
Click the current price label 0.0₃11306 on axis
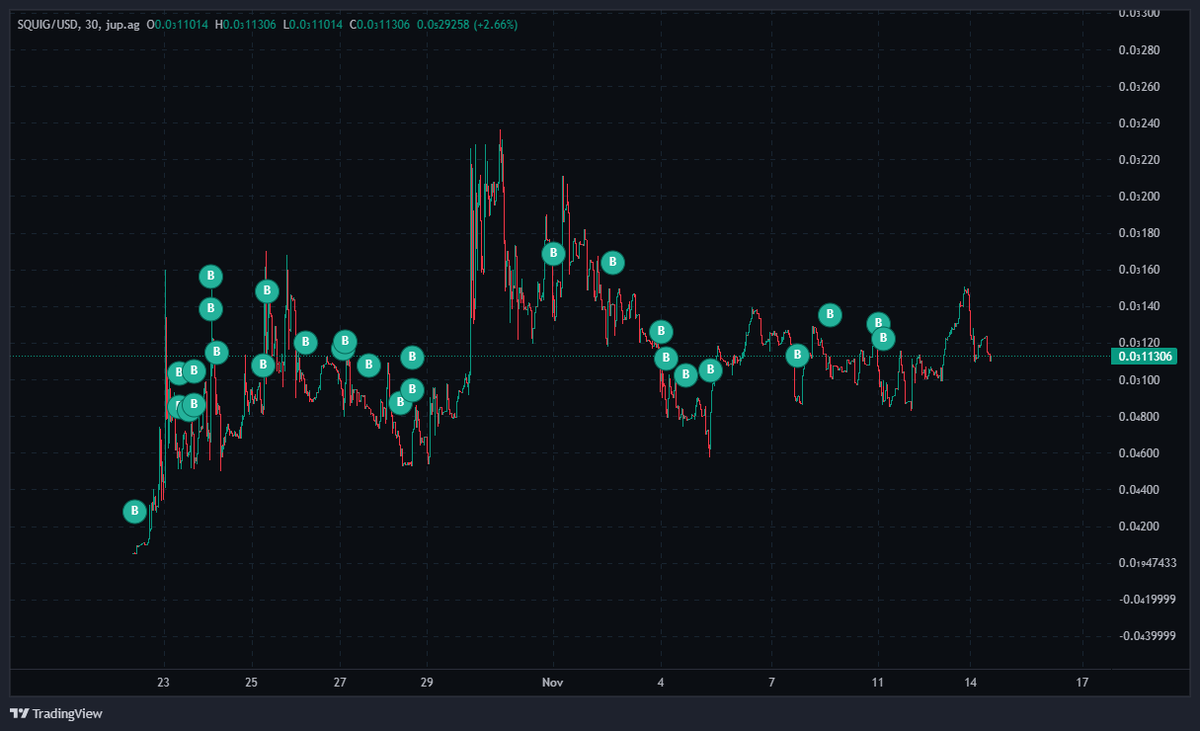(x=1146, y=356)
